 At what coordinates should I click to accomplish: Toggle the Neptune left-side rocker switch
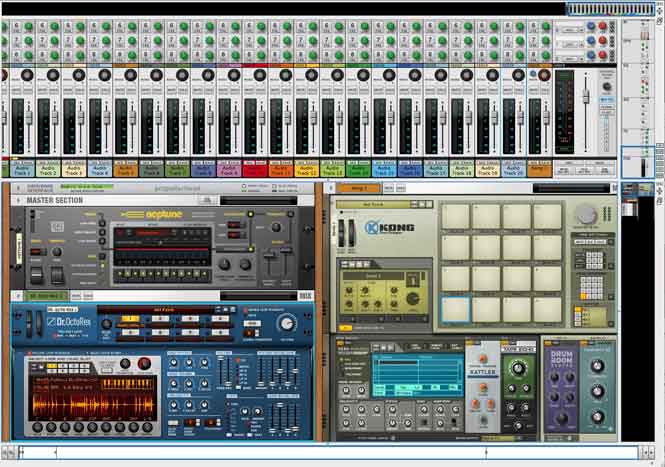pos(36,274)
